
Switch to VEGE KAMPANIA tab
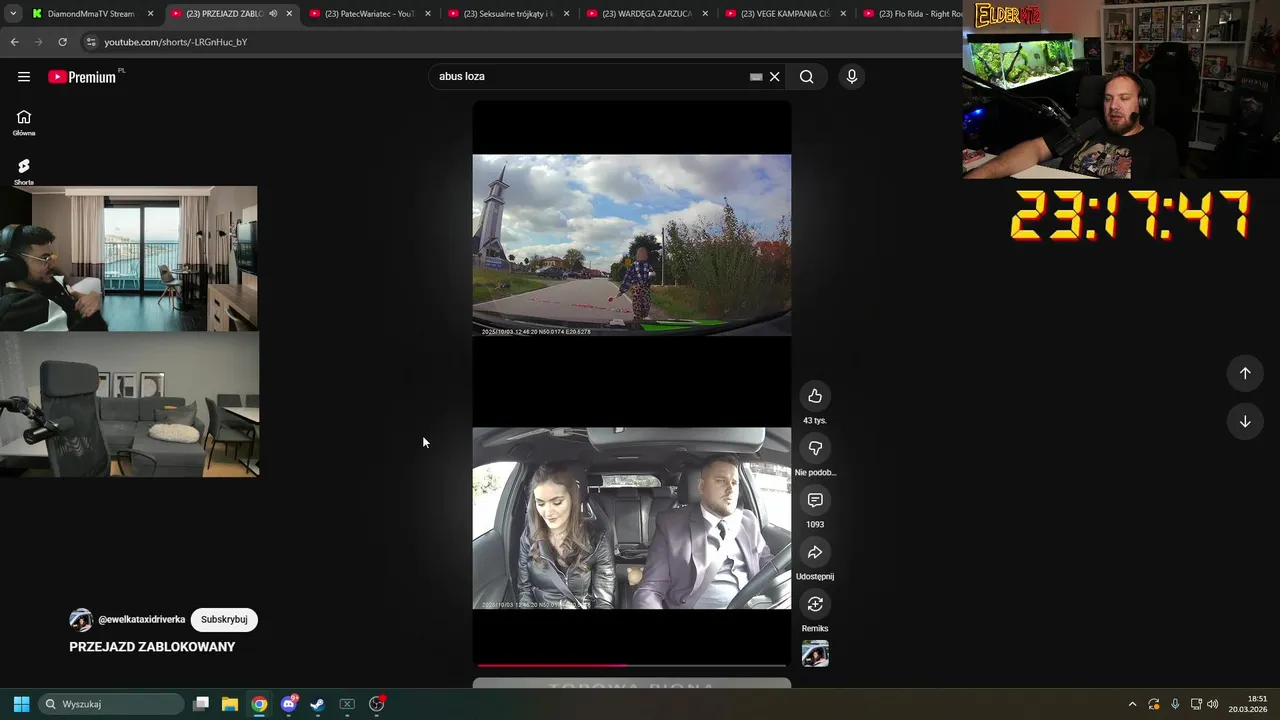(x=785, y=14)
